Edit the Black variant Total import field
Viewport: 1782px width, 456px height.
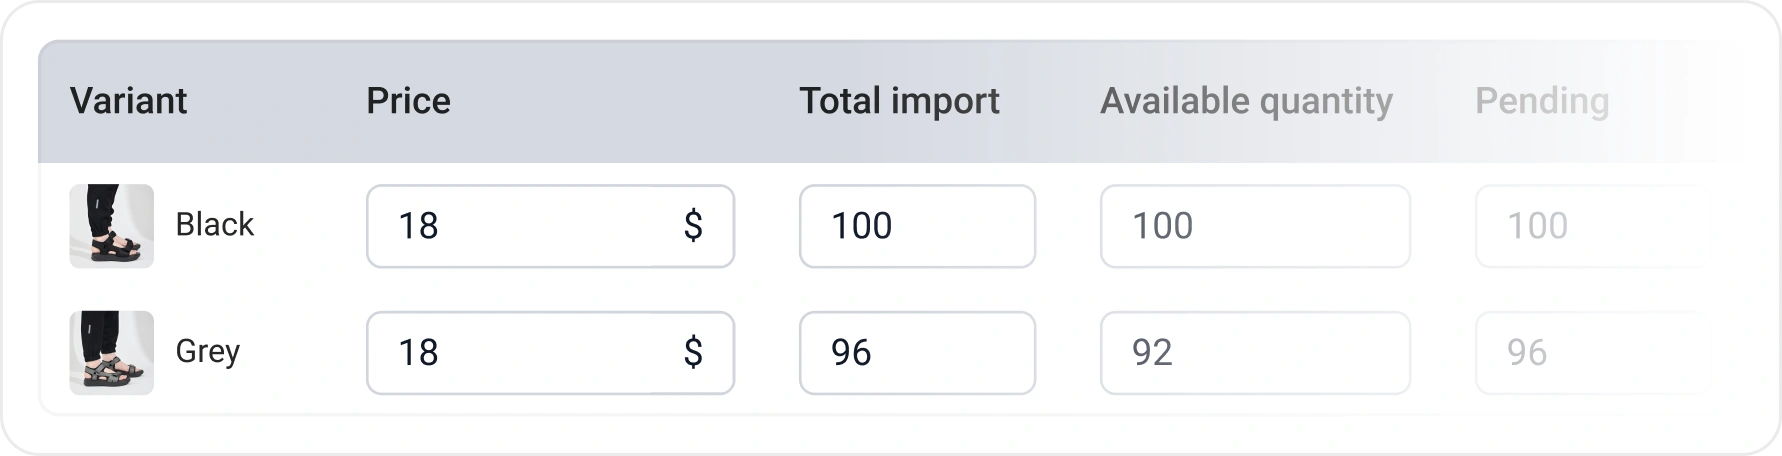coord(917,226)
